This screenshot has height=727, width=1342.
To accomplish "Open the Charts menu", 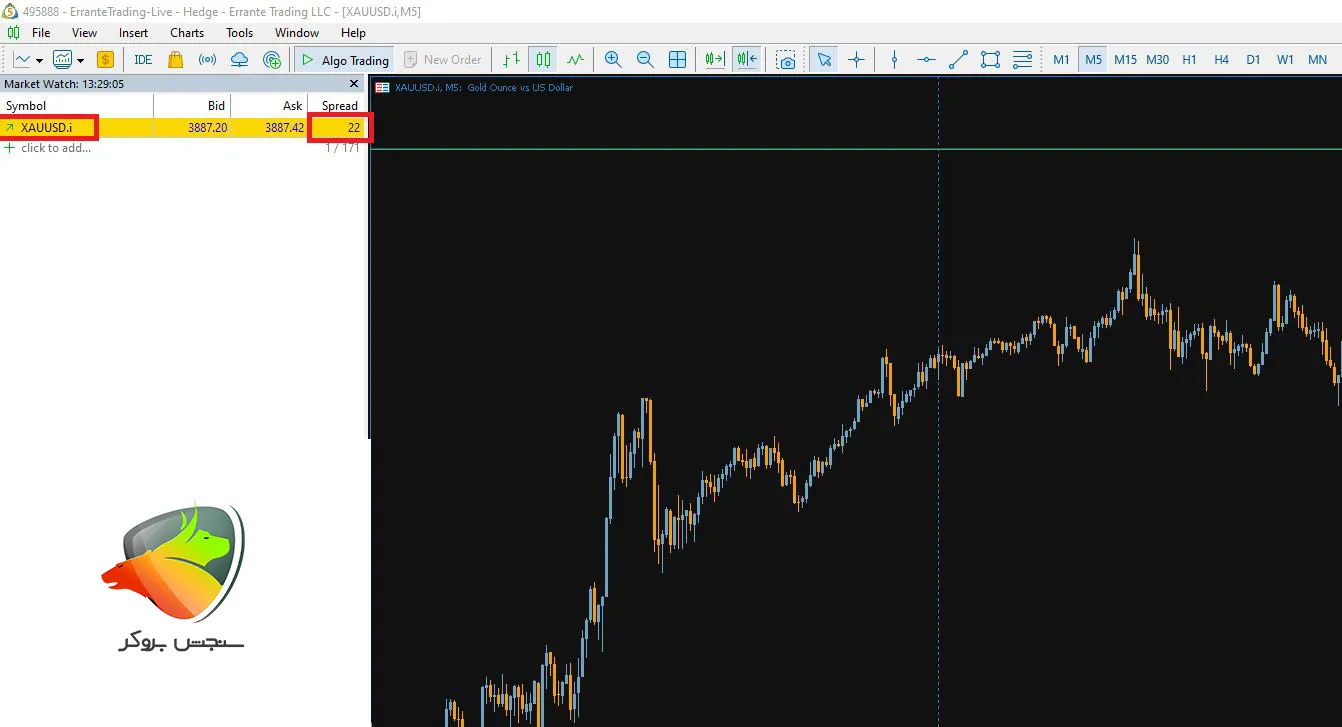I will coord(187,33).
